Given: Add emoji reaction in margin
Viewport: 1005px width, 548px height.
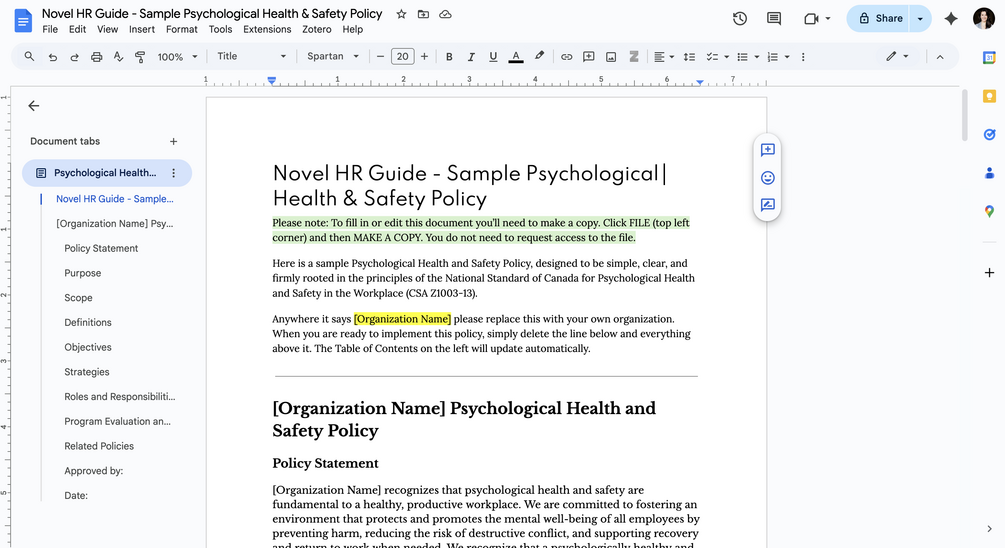Looking at the screenshot, I should pyautogui.click(x=767, y=178).
